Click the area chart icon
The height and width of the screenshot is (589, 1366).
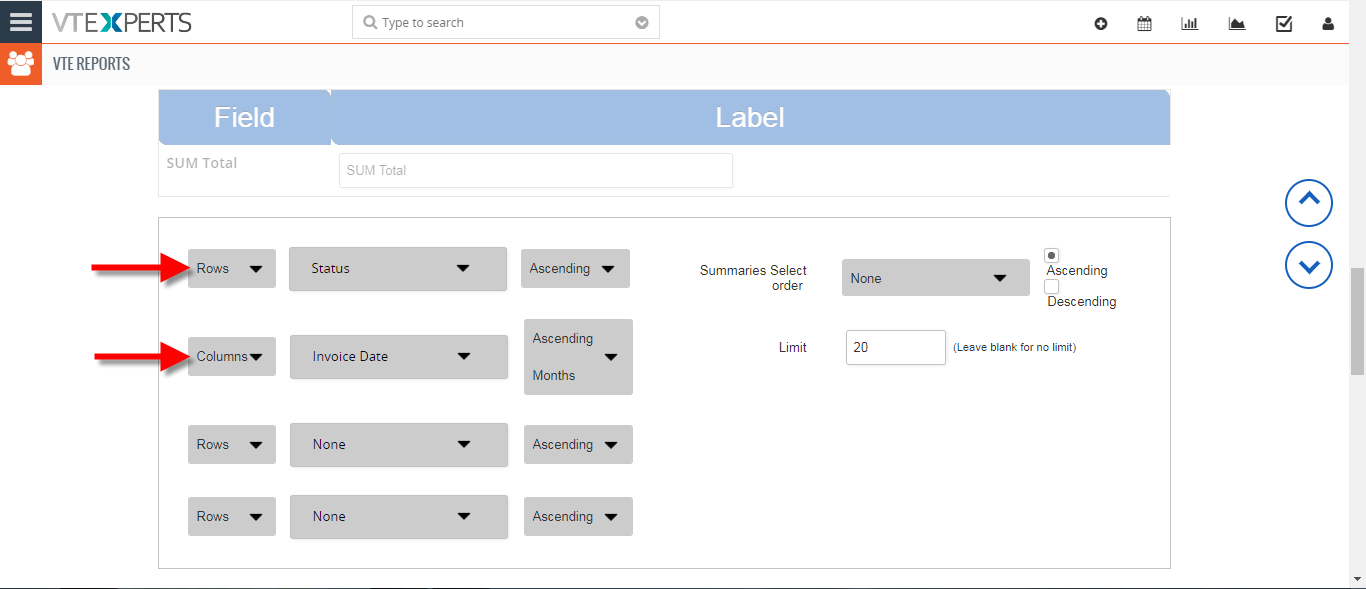click(1237, 24)
